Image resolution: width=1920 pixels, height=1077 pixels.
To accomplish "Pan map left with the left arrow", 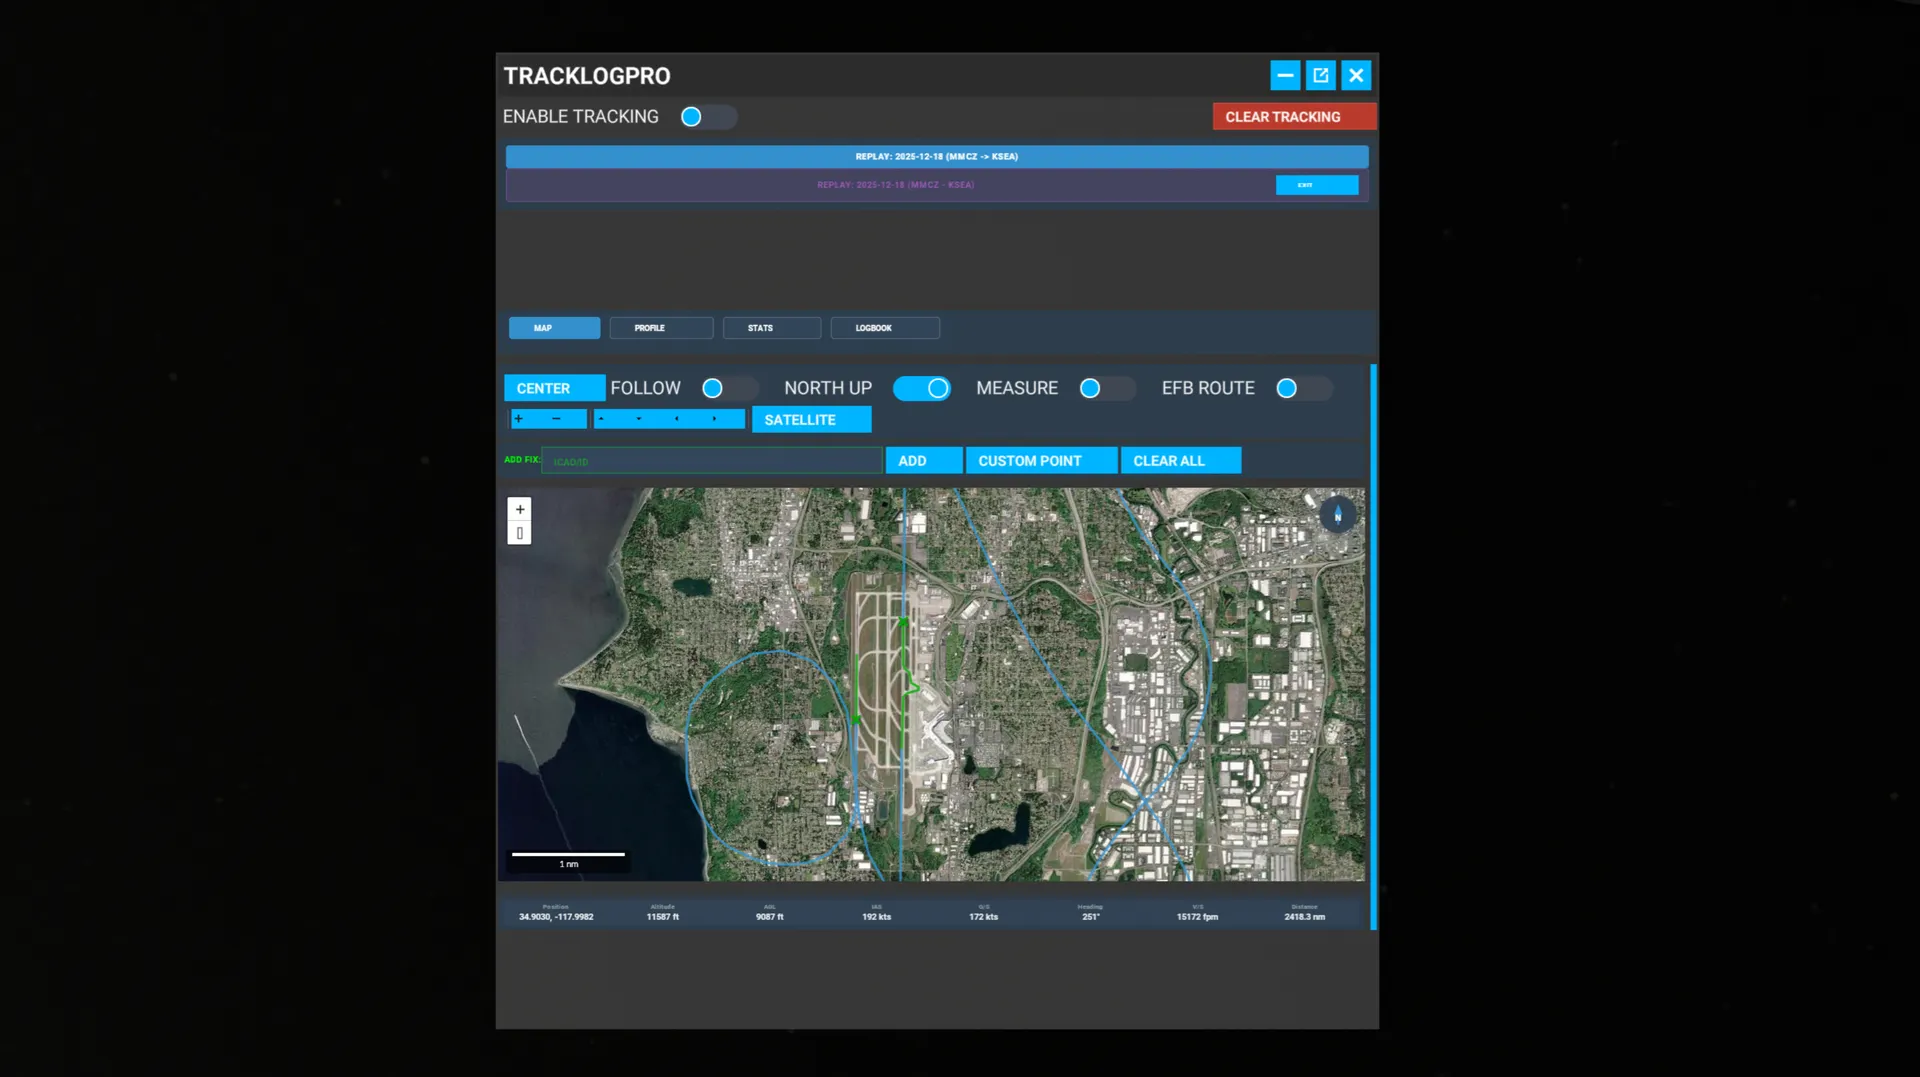I will (677, 419).
